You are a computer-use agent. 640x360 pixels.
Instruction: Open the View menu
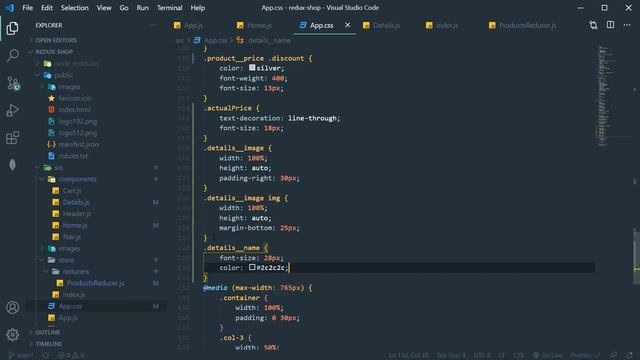[x=104, y=8]
